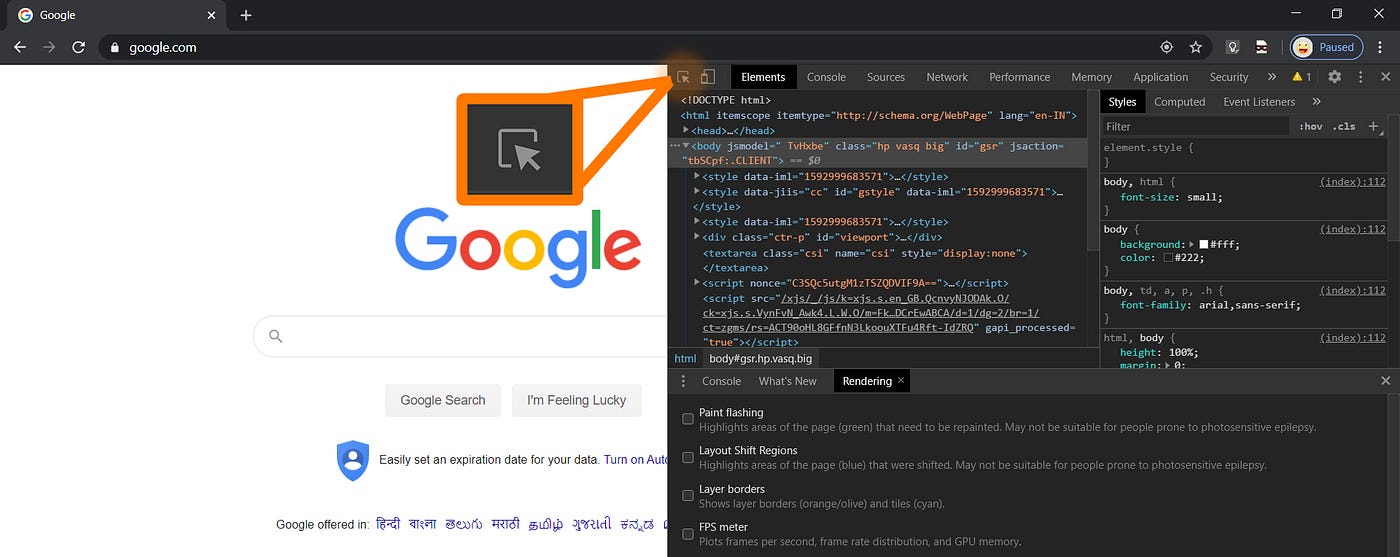
Task: Open the हिन्दी language link
Action: coord(388,524)
